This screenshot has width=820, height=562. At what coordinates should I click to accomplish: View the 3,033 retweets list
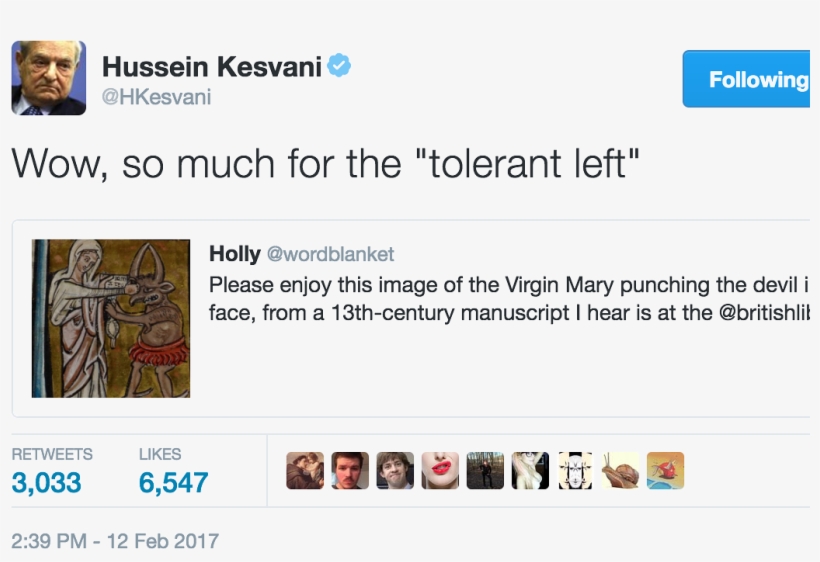point(46,482)
